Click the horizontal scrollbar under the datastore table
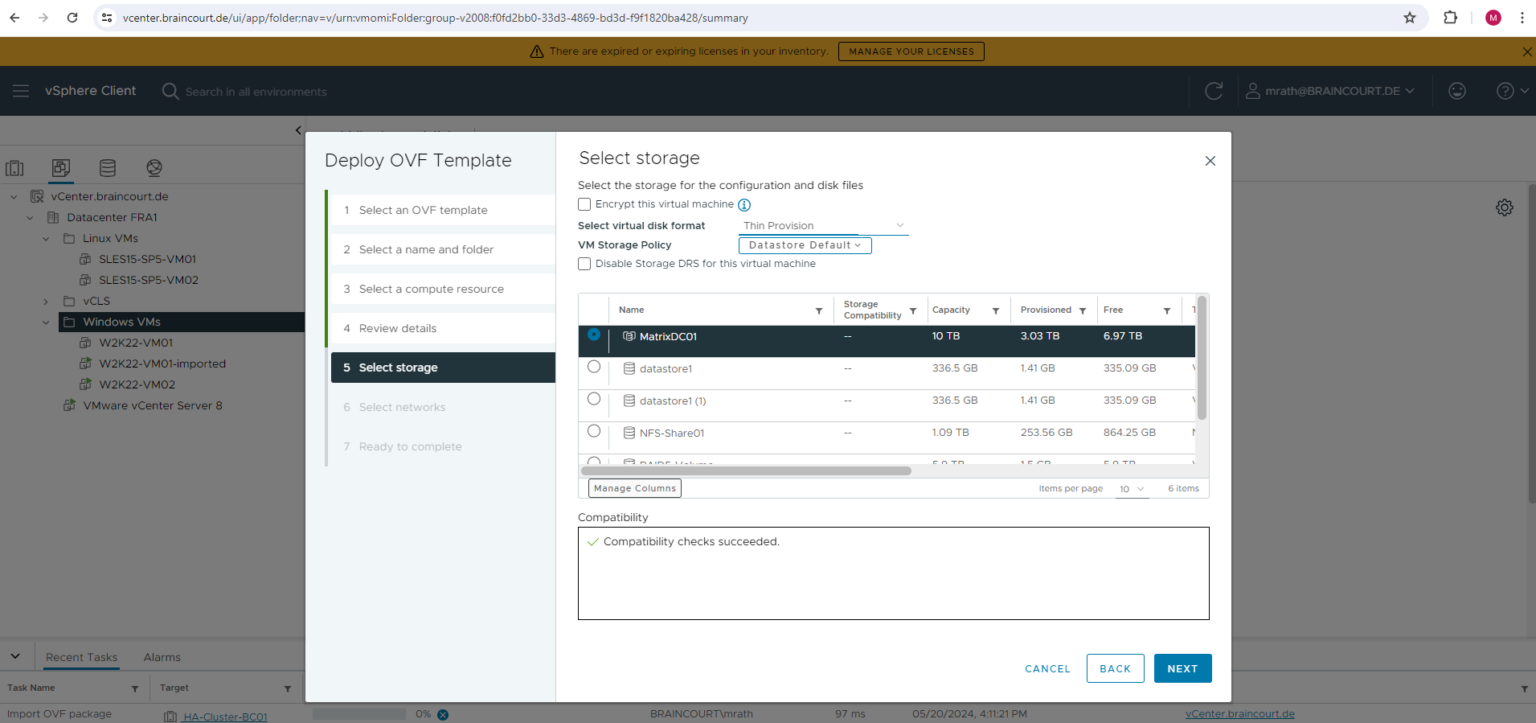Screen dimensions: 1536x723 click(745, 469)
